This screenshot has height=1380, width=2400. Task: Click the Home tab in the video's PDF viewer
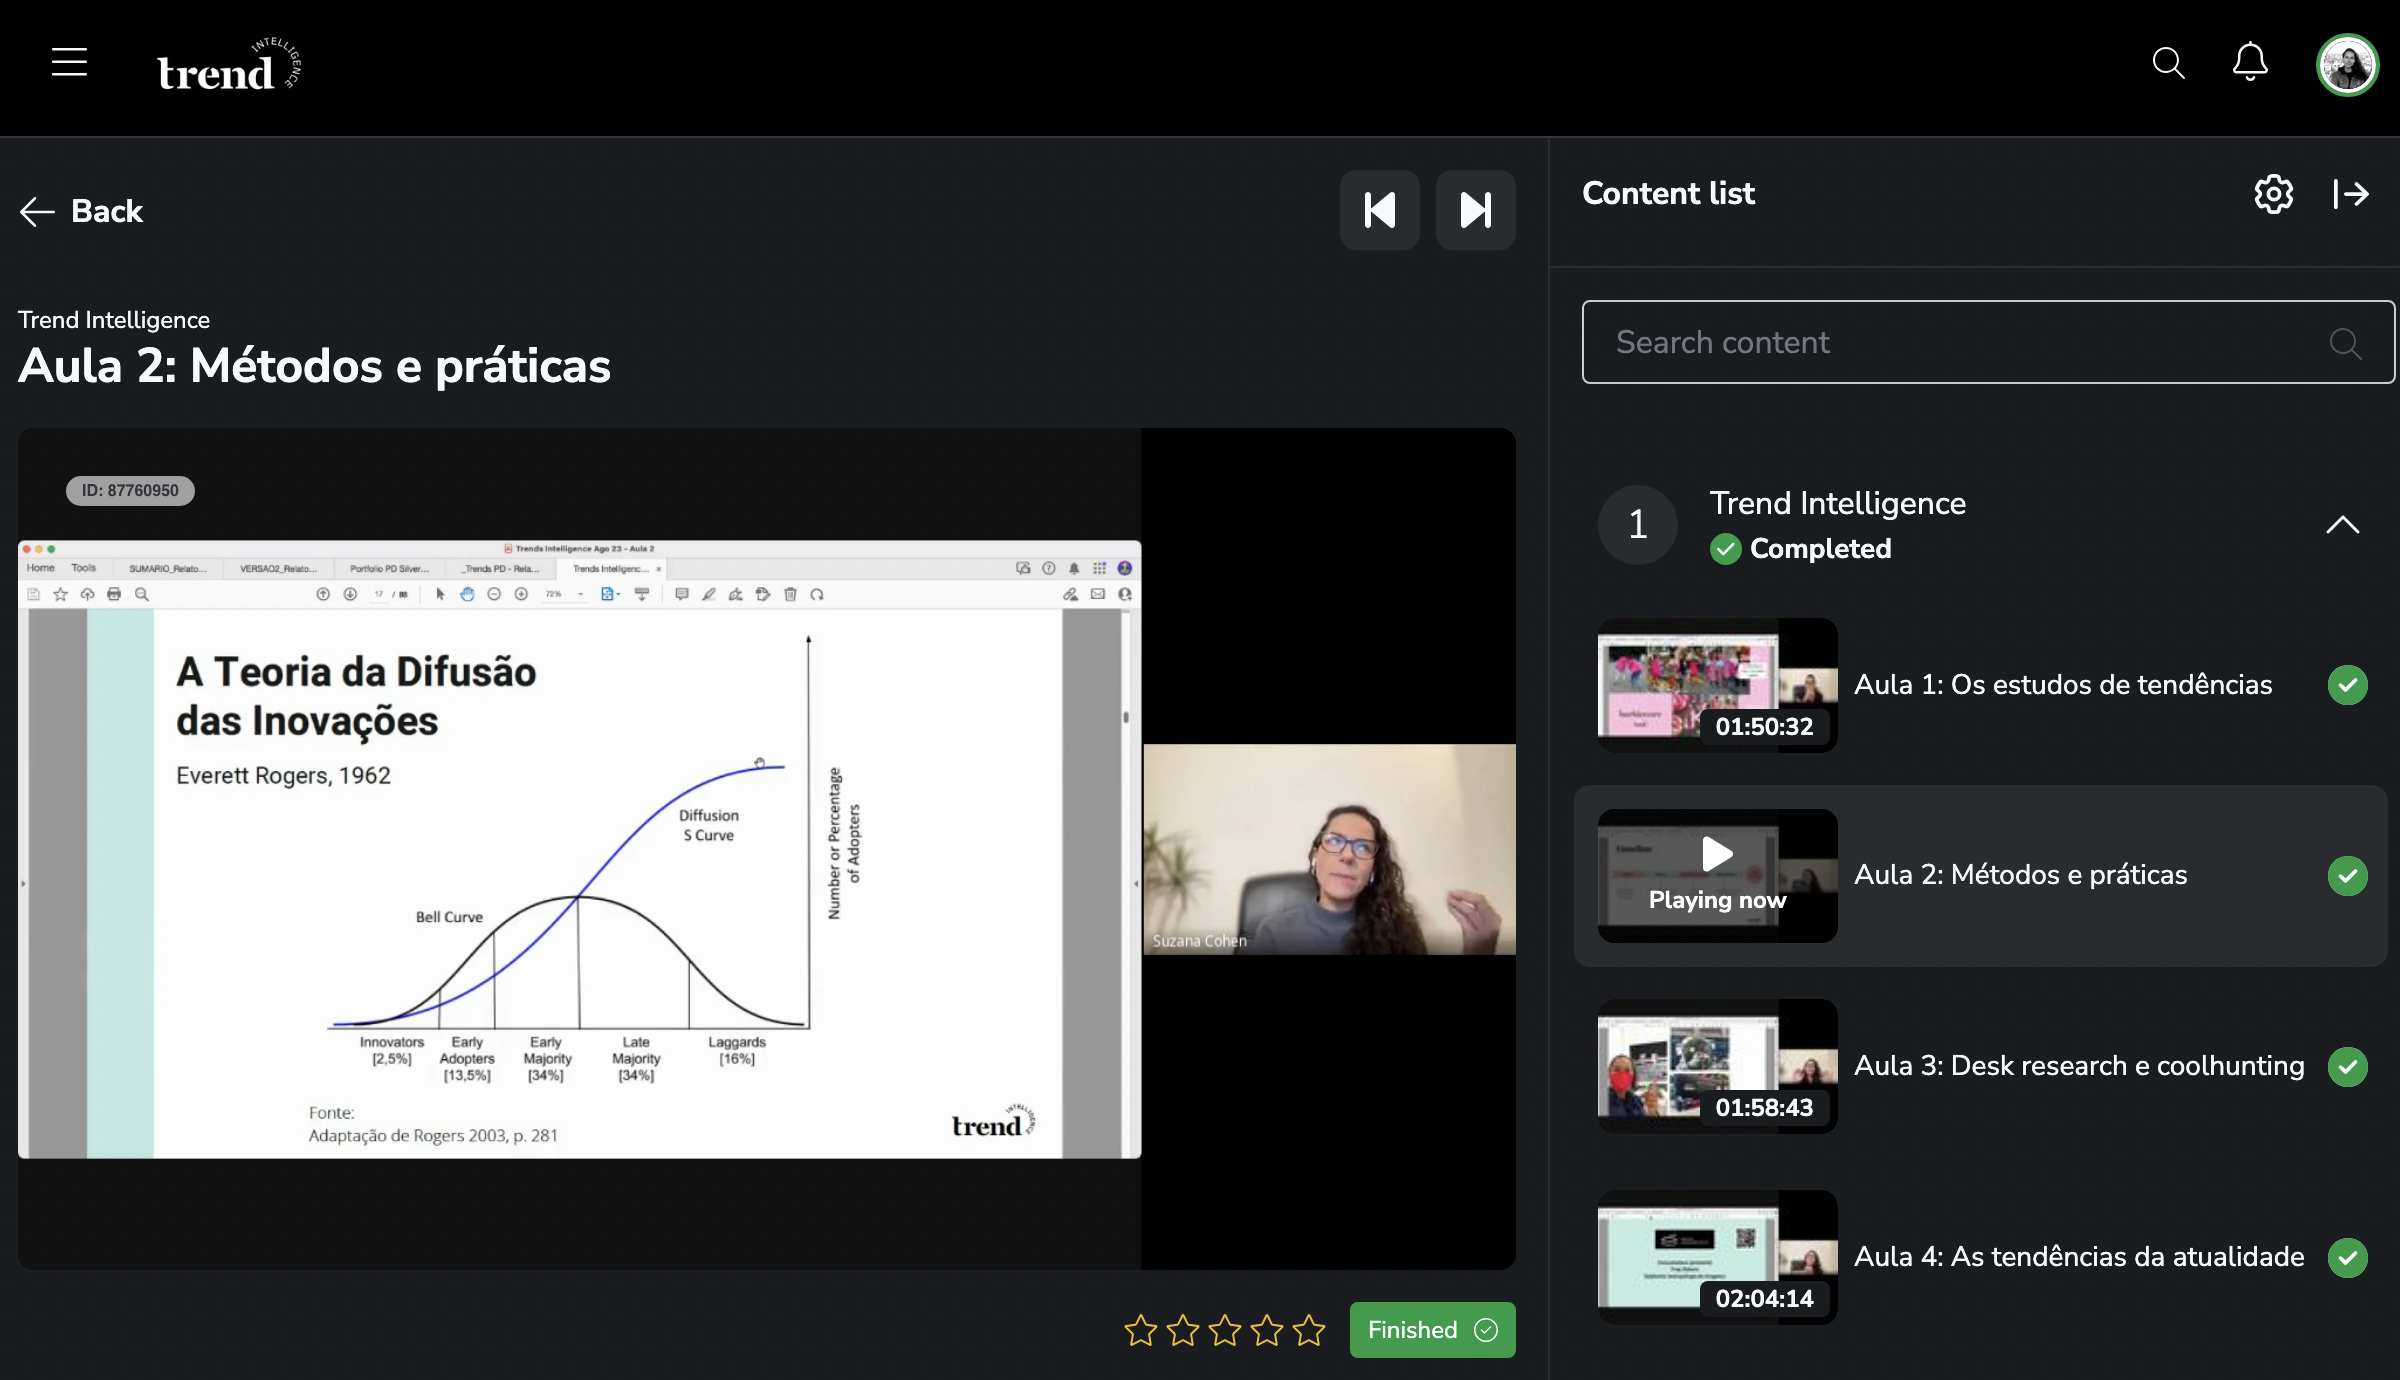point(41,568)
